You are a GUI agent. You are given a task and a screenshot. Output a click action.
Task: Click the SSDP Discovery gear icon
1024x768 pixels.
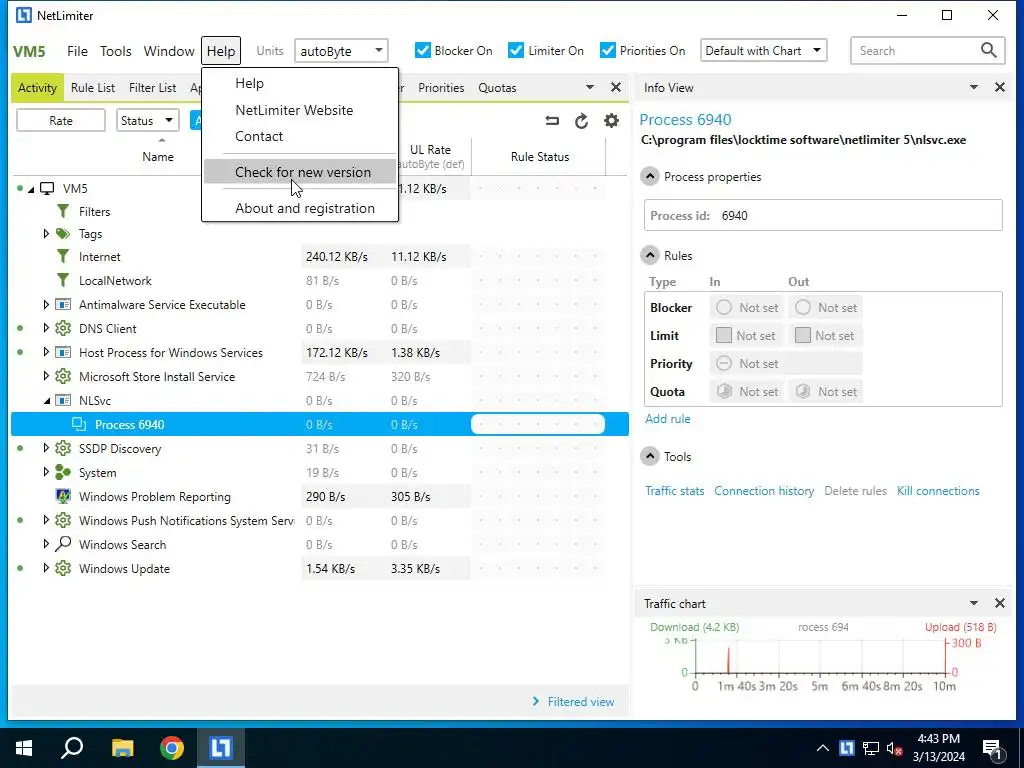[x=63, y=449]
